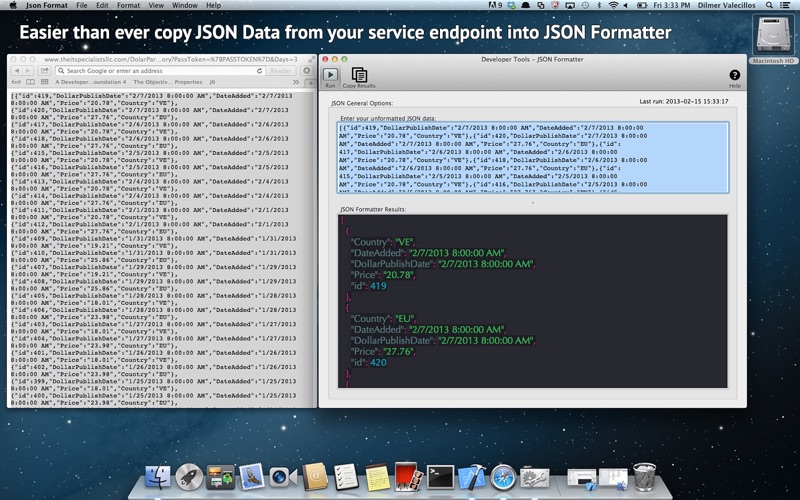Image resolution: width=800 pixels, height=500 pixels.
Task: Expand Safari bookmarks overflow chevron
Action: [x=296, y=82]
